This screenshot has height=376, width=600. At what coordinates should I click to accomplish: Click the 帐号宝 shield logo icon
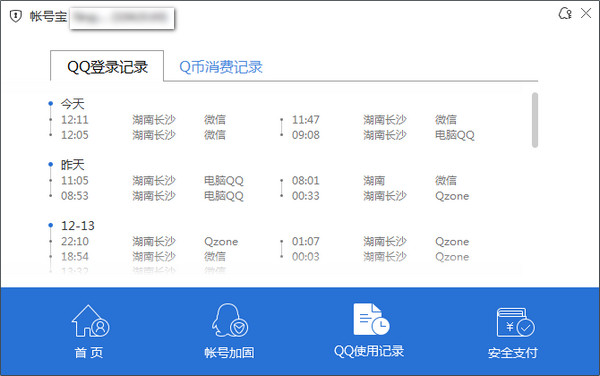click(15, 16)
